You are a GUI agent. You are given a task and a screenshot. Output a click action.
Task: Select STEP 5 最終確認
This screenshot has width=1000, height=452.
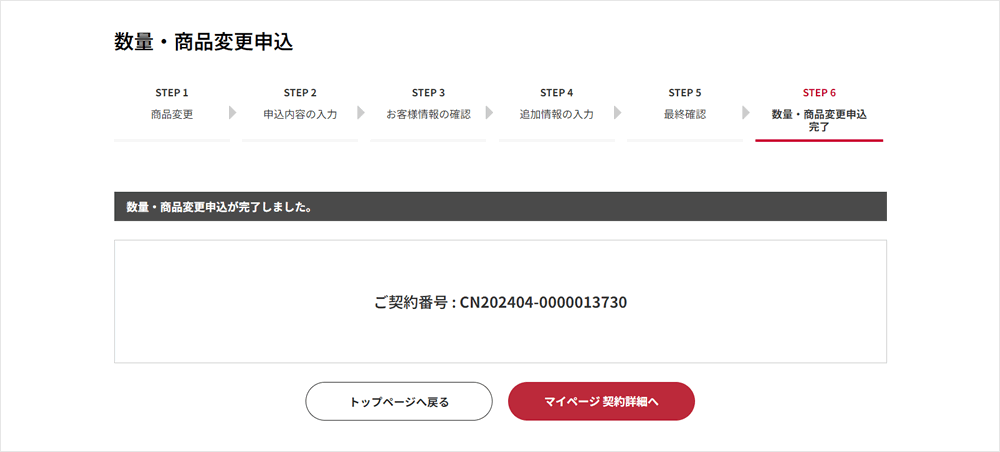coord(685,104)
